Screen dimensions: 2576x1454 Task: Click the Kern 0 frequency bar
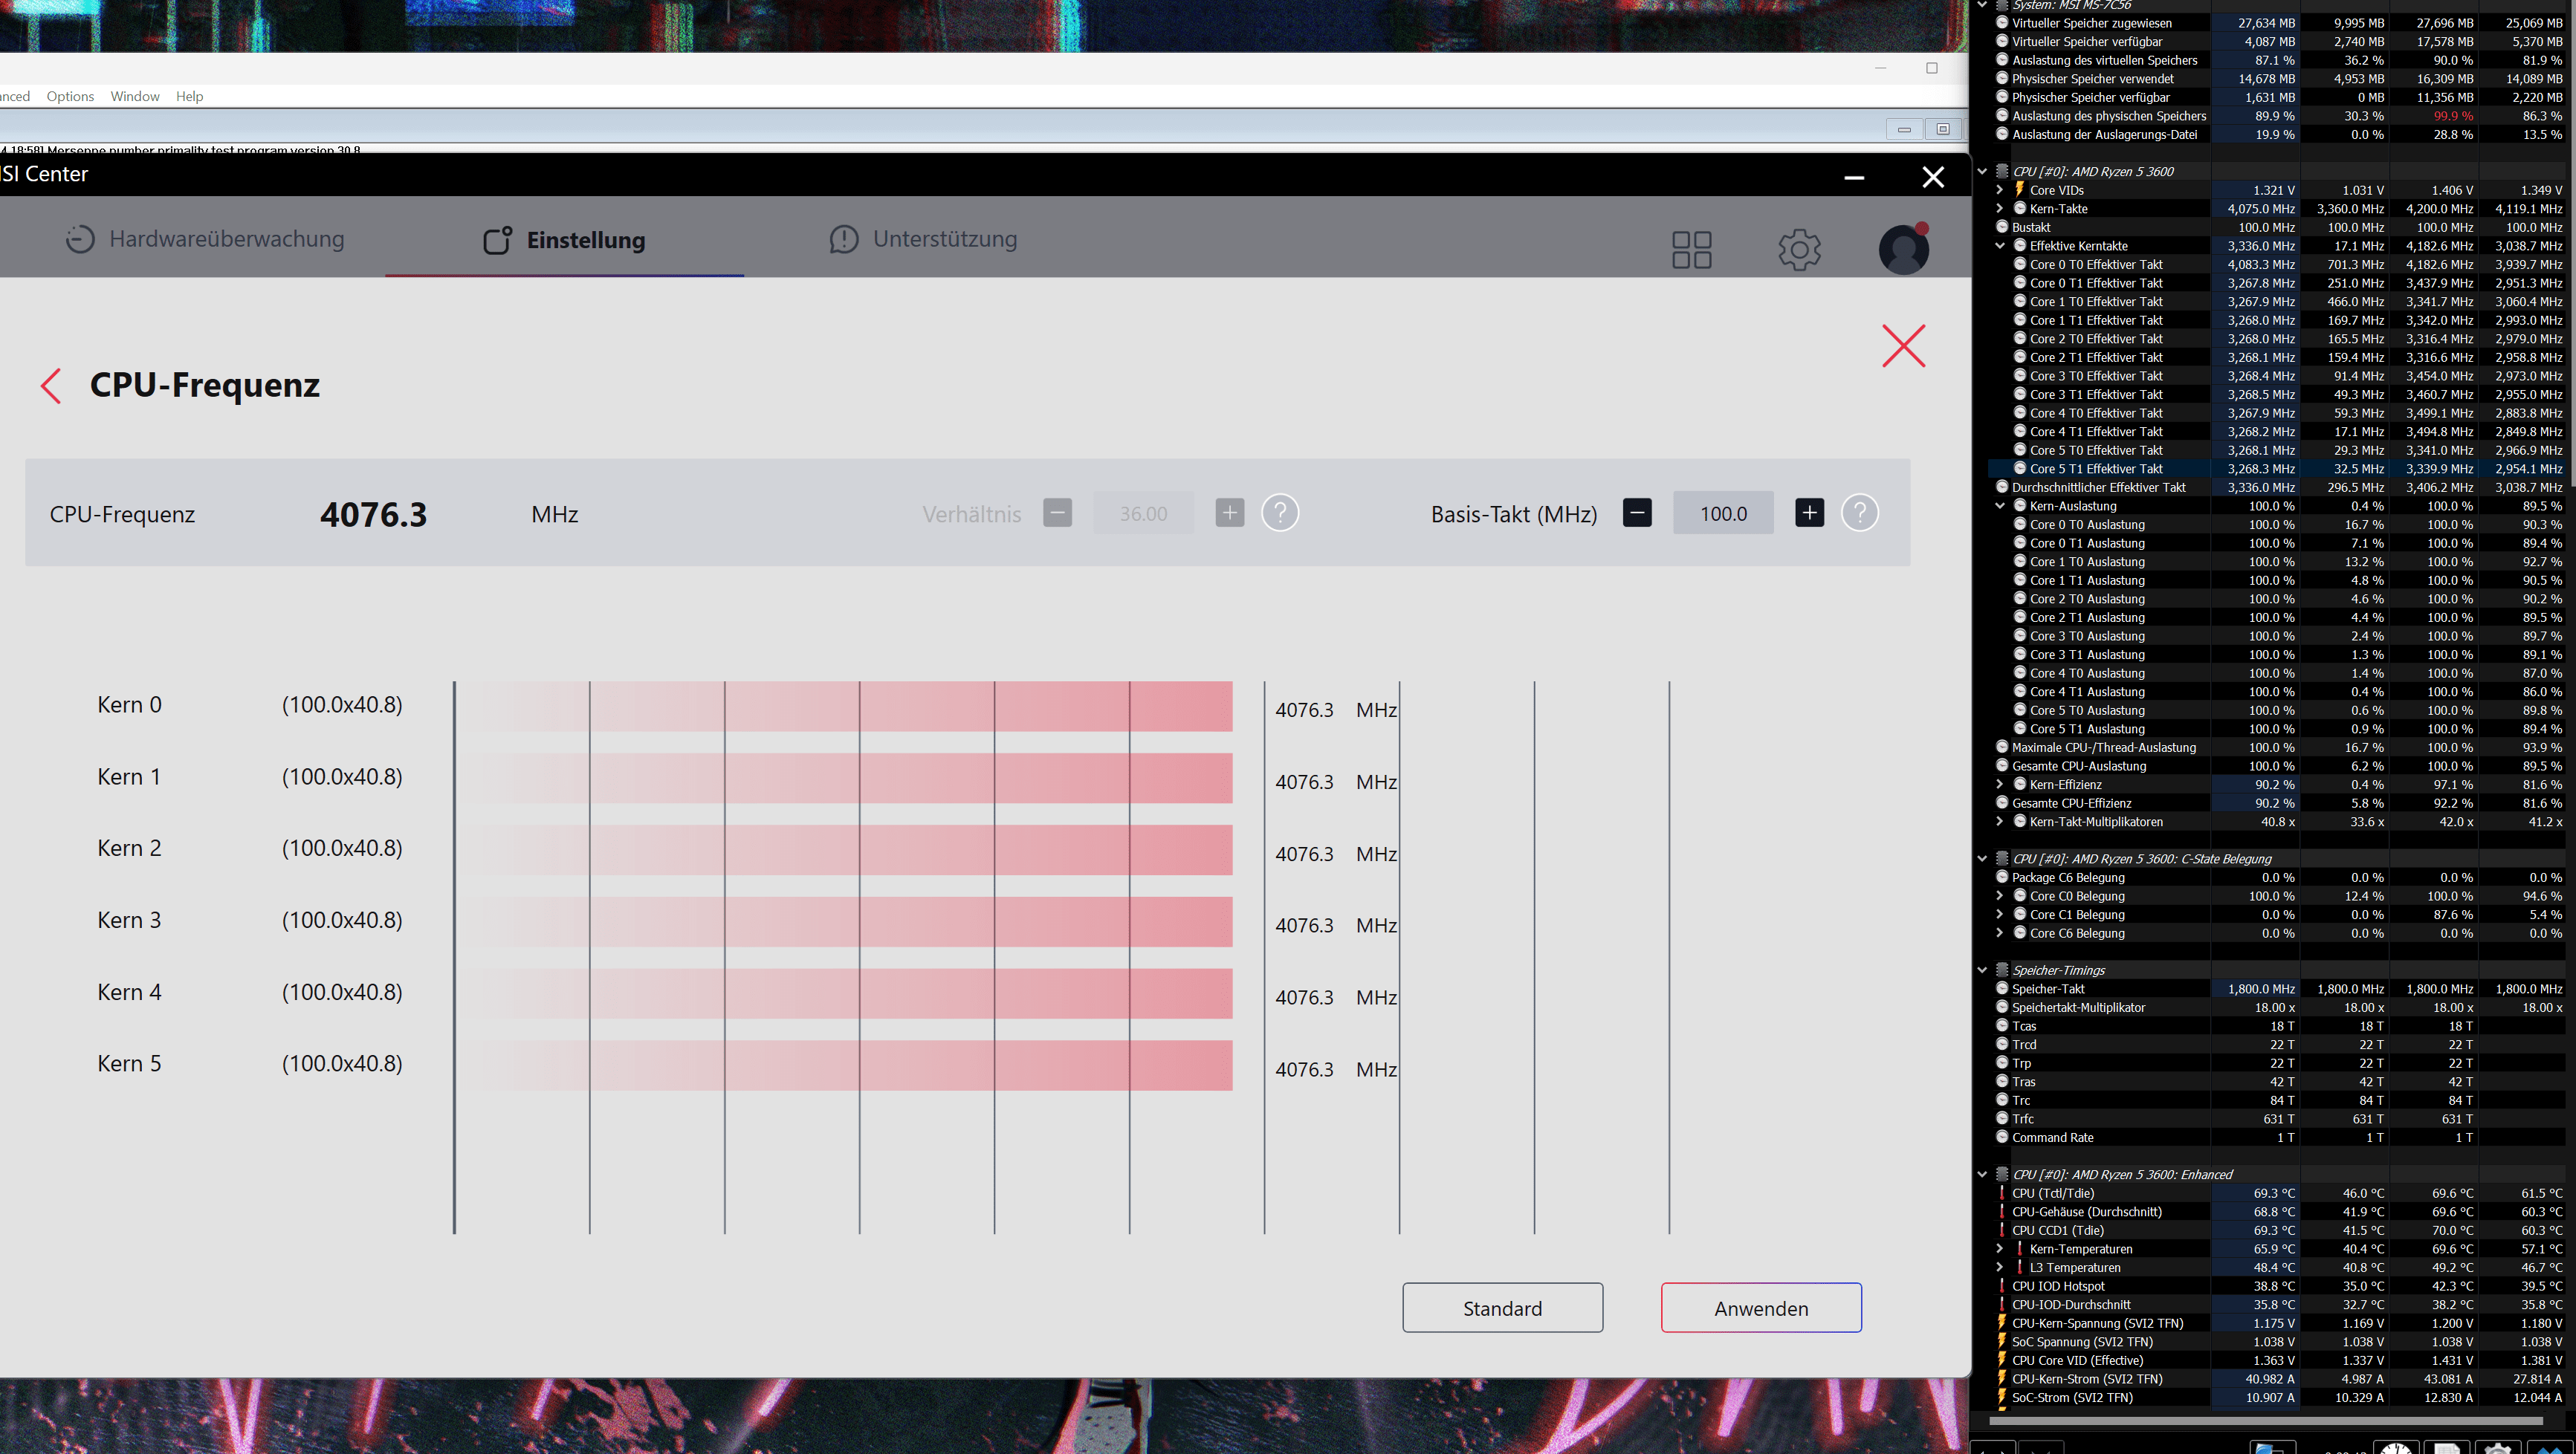click(846, 707)
